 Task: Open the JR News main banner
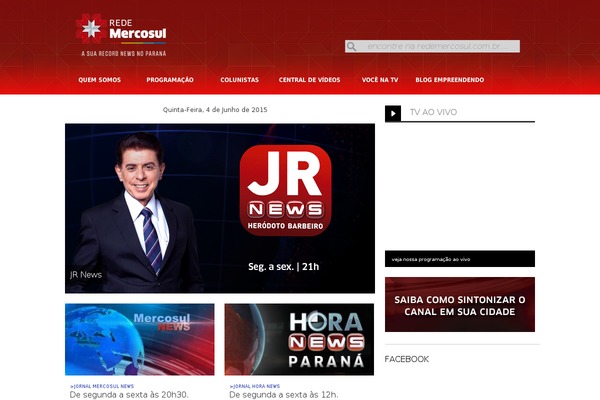coord(220,208)
